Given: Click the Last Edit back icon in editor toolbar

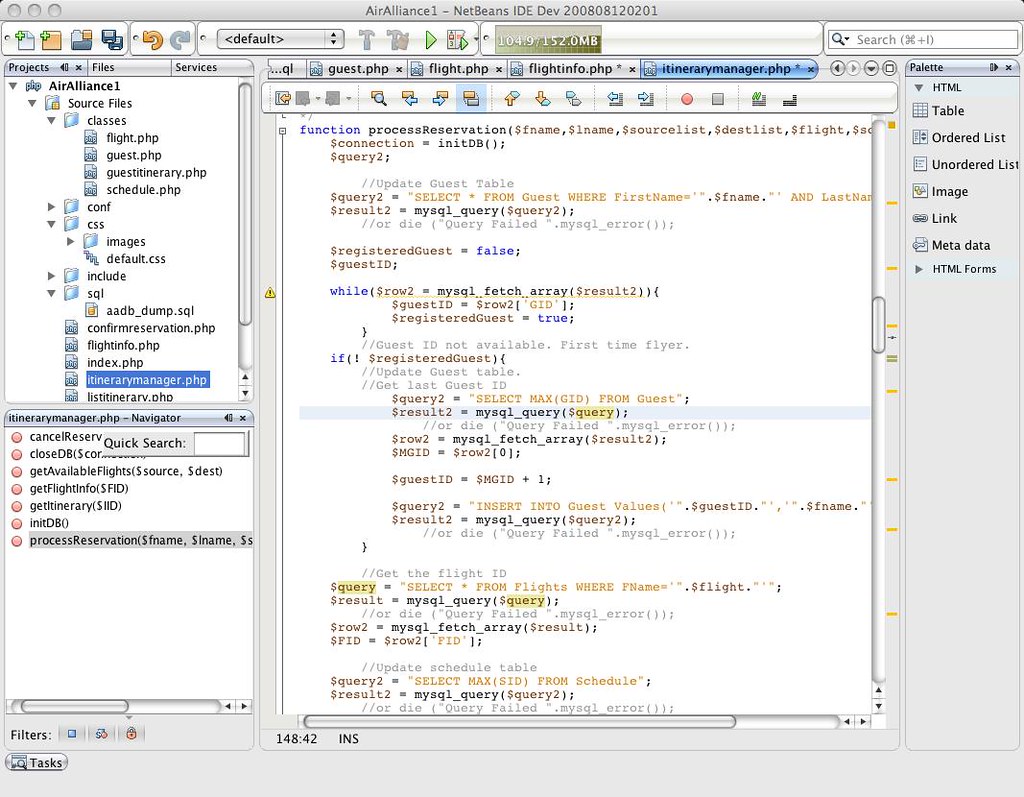Looking at the screenshot, I should 283,99.
